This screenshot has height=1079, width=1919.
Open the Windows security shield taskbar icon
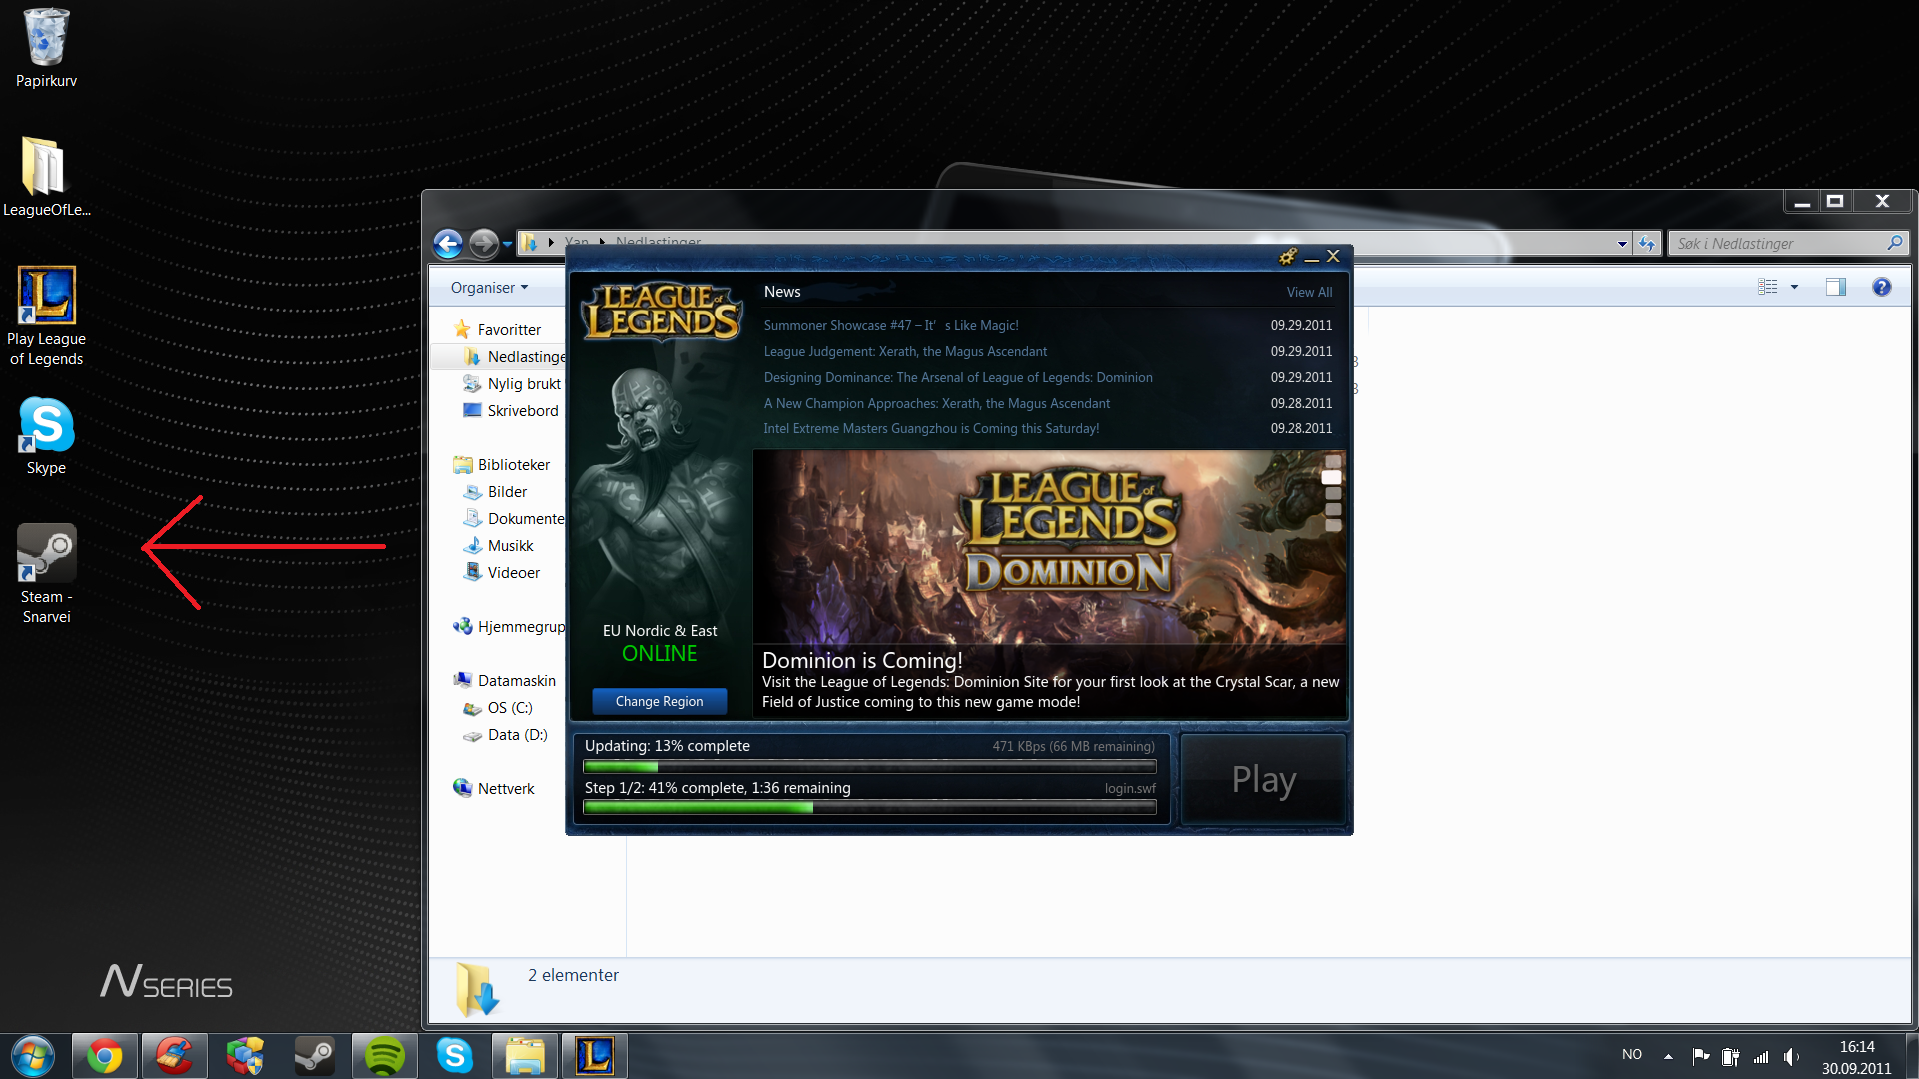(244, 1056)
